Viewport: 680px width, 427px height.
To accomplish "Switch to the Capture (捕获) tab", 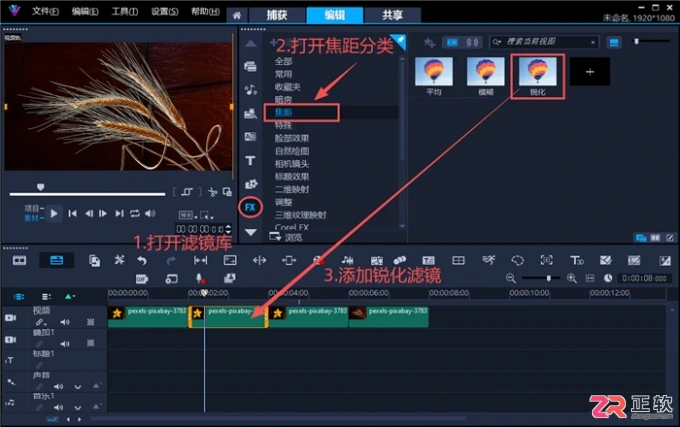I will (x=277, y=15).
